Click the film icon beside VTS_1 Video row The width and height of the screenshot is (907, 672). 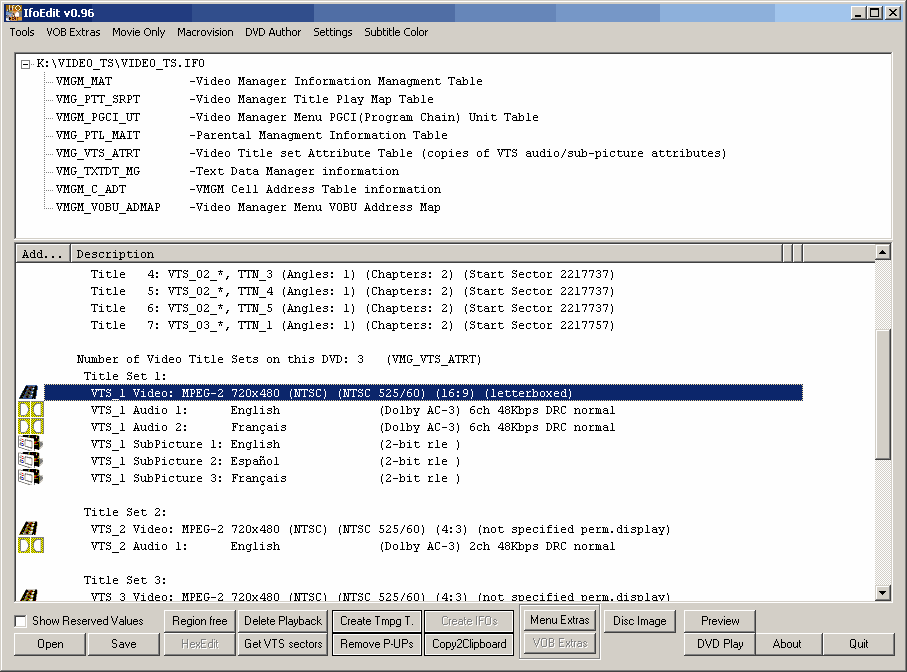tap(29, 393)
